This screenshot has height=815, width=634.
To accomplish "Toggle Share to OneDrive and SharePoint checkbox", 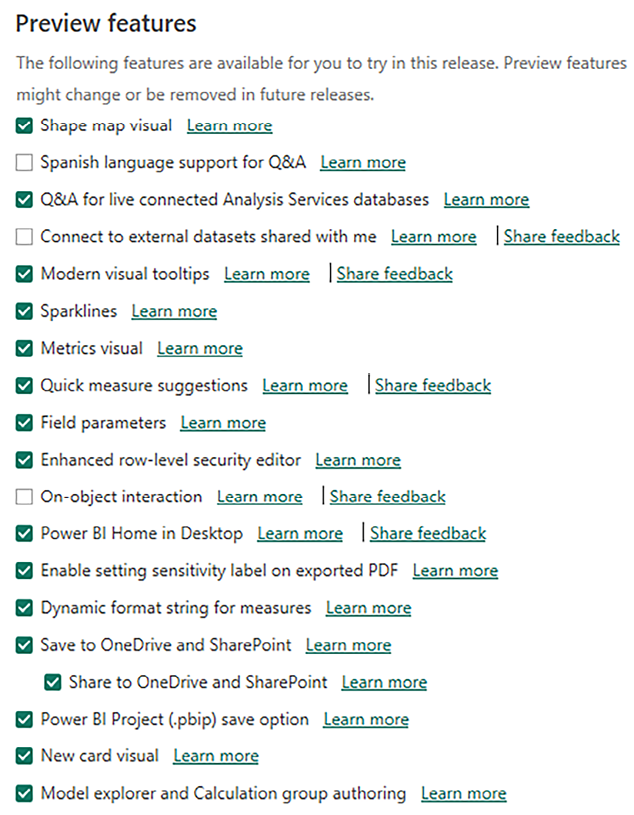I will [x=53, y=683].
